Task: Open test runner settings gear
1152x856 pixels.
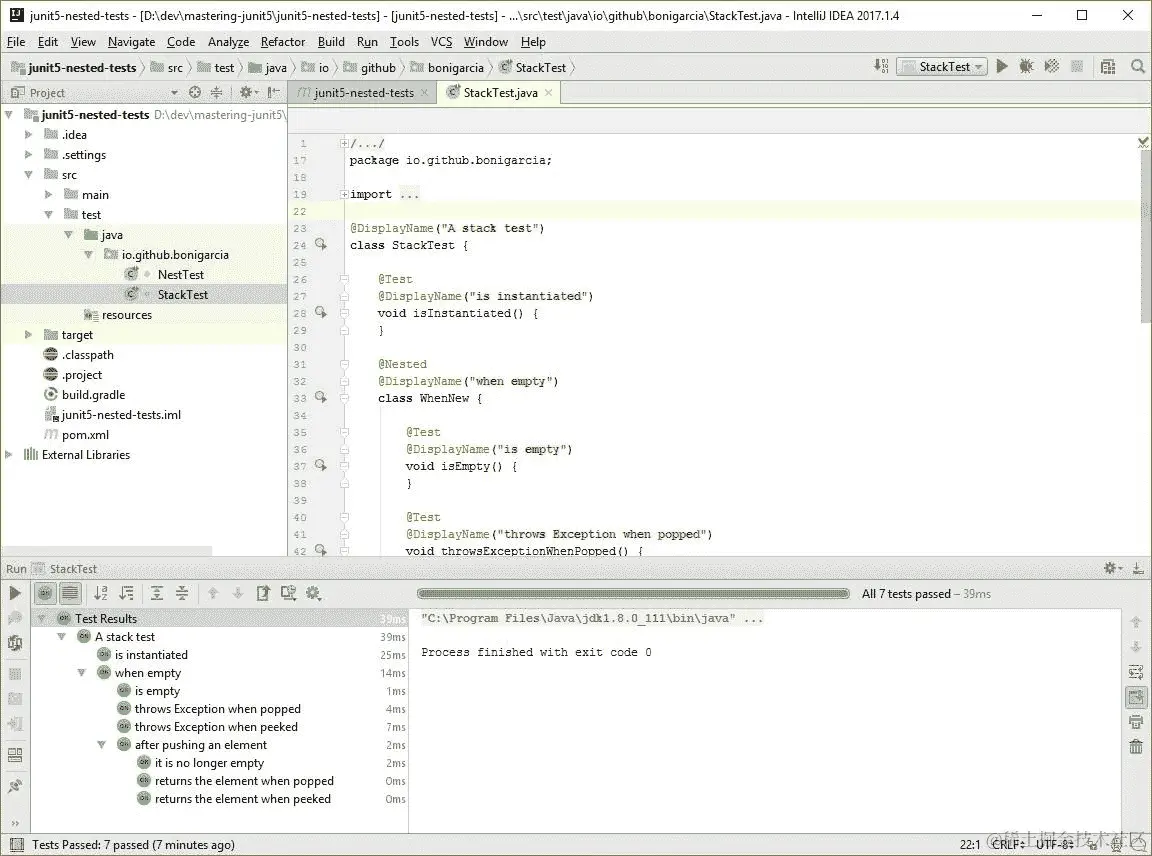Action: (x=314, y=593)
